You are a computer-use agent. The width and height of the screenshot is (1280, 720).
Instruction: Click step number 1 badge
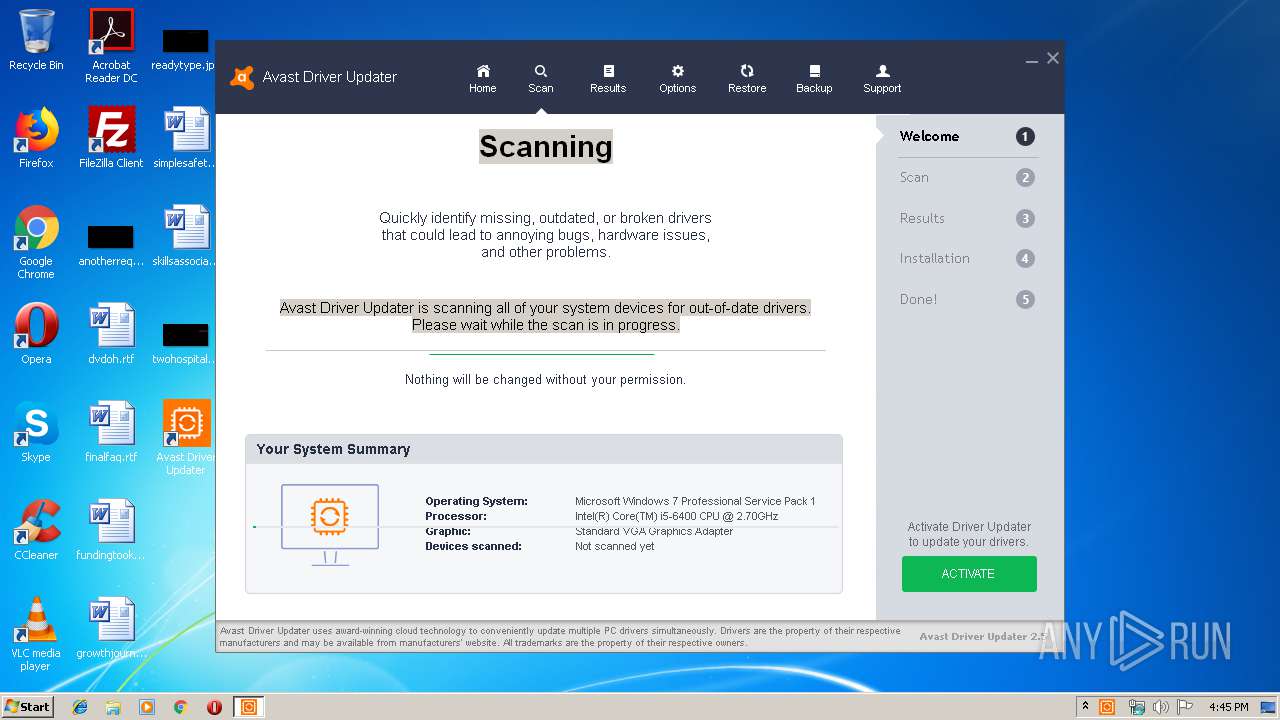1025,137
